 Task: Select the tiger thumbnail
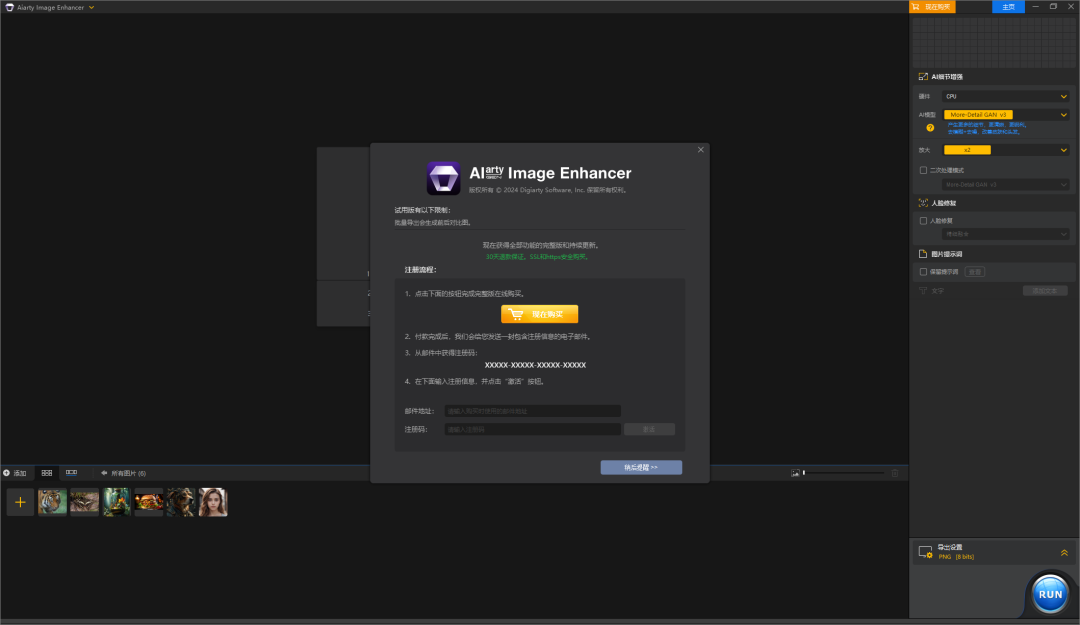52,502
